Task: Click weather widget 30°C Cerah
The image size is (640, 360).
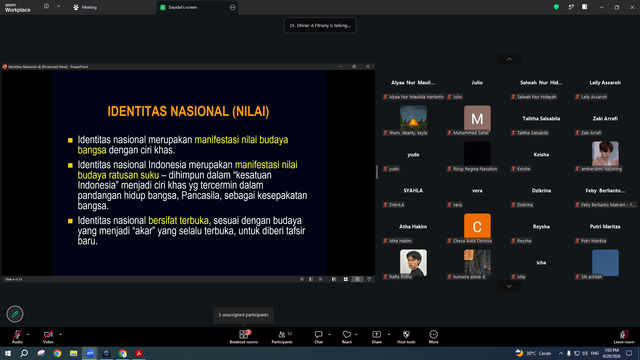Action: (x=533, y=353)
